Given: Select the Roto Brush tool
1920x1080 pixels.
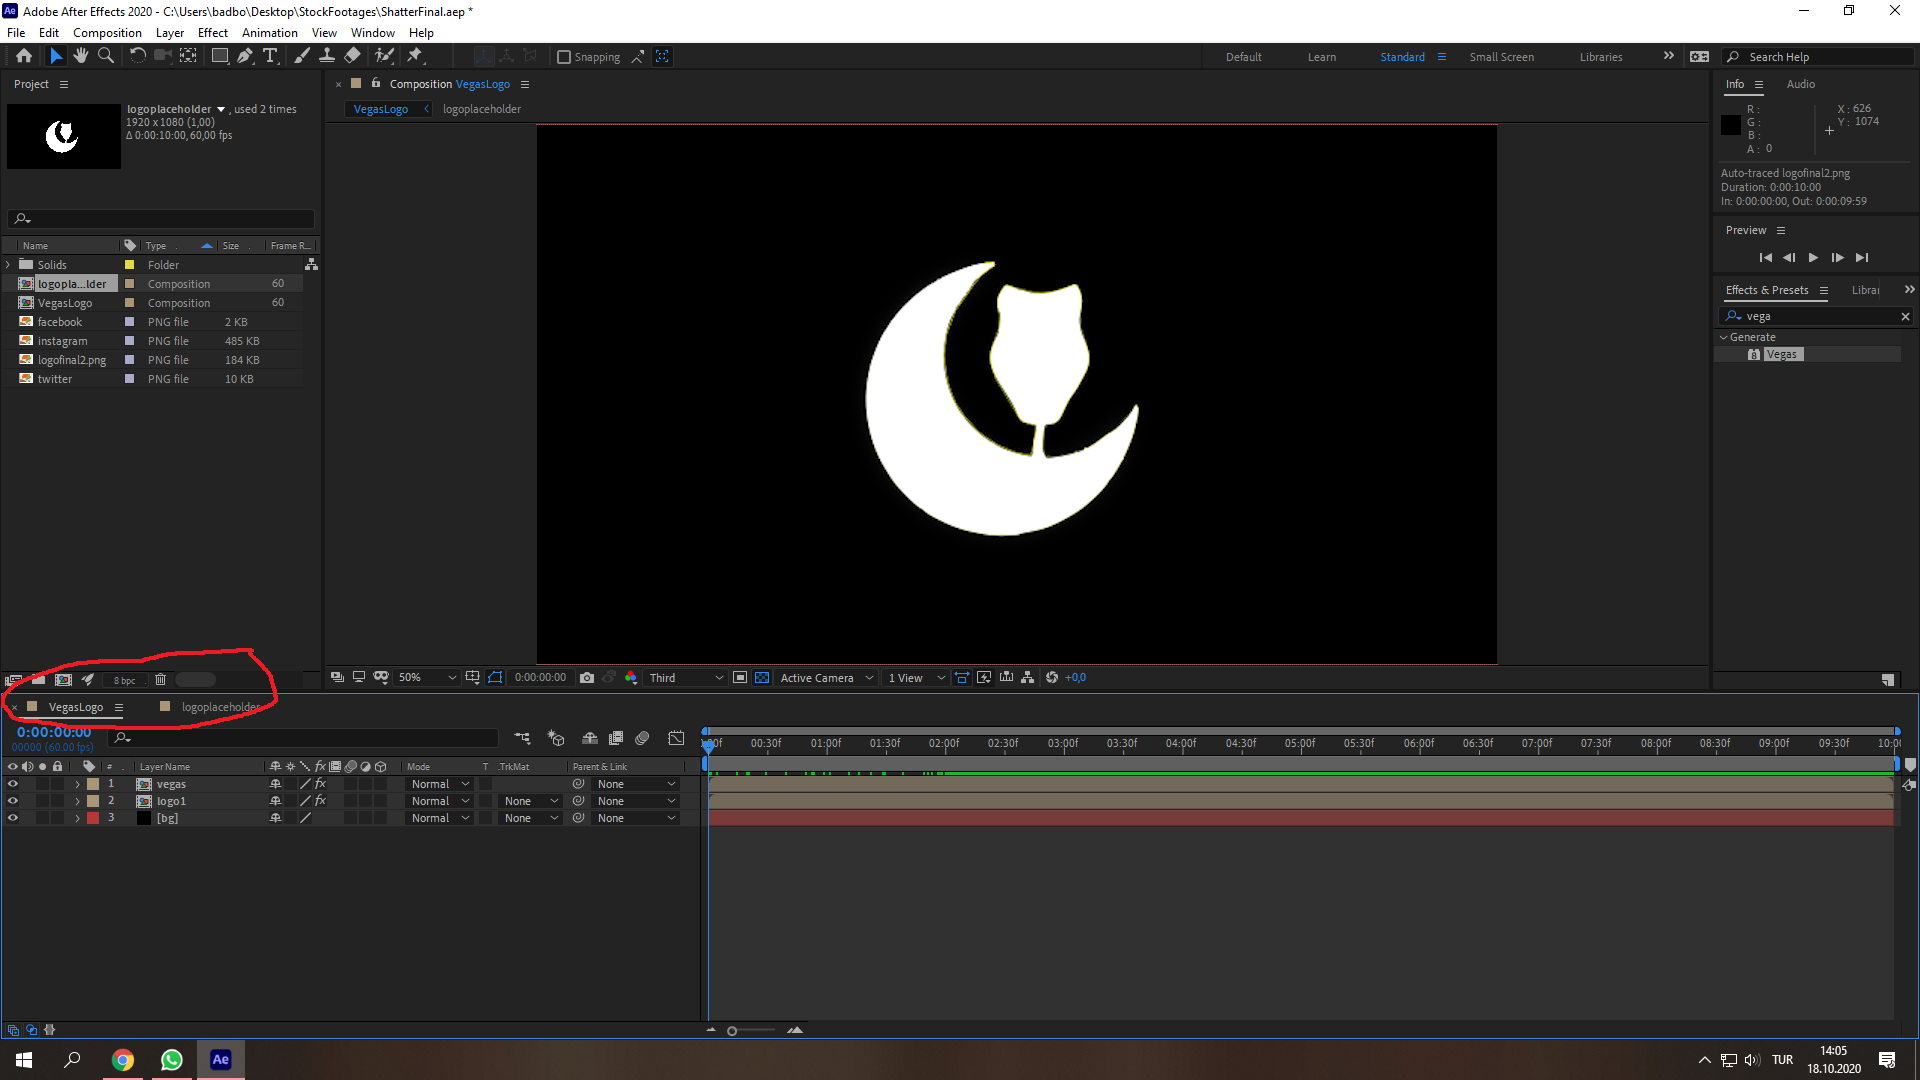Looking at the screenshot, I should tap(385, 56).
